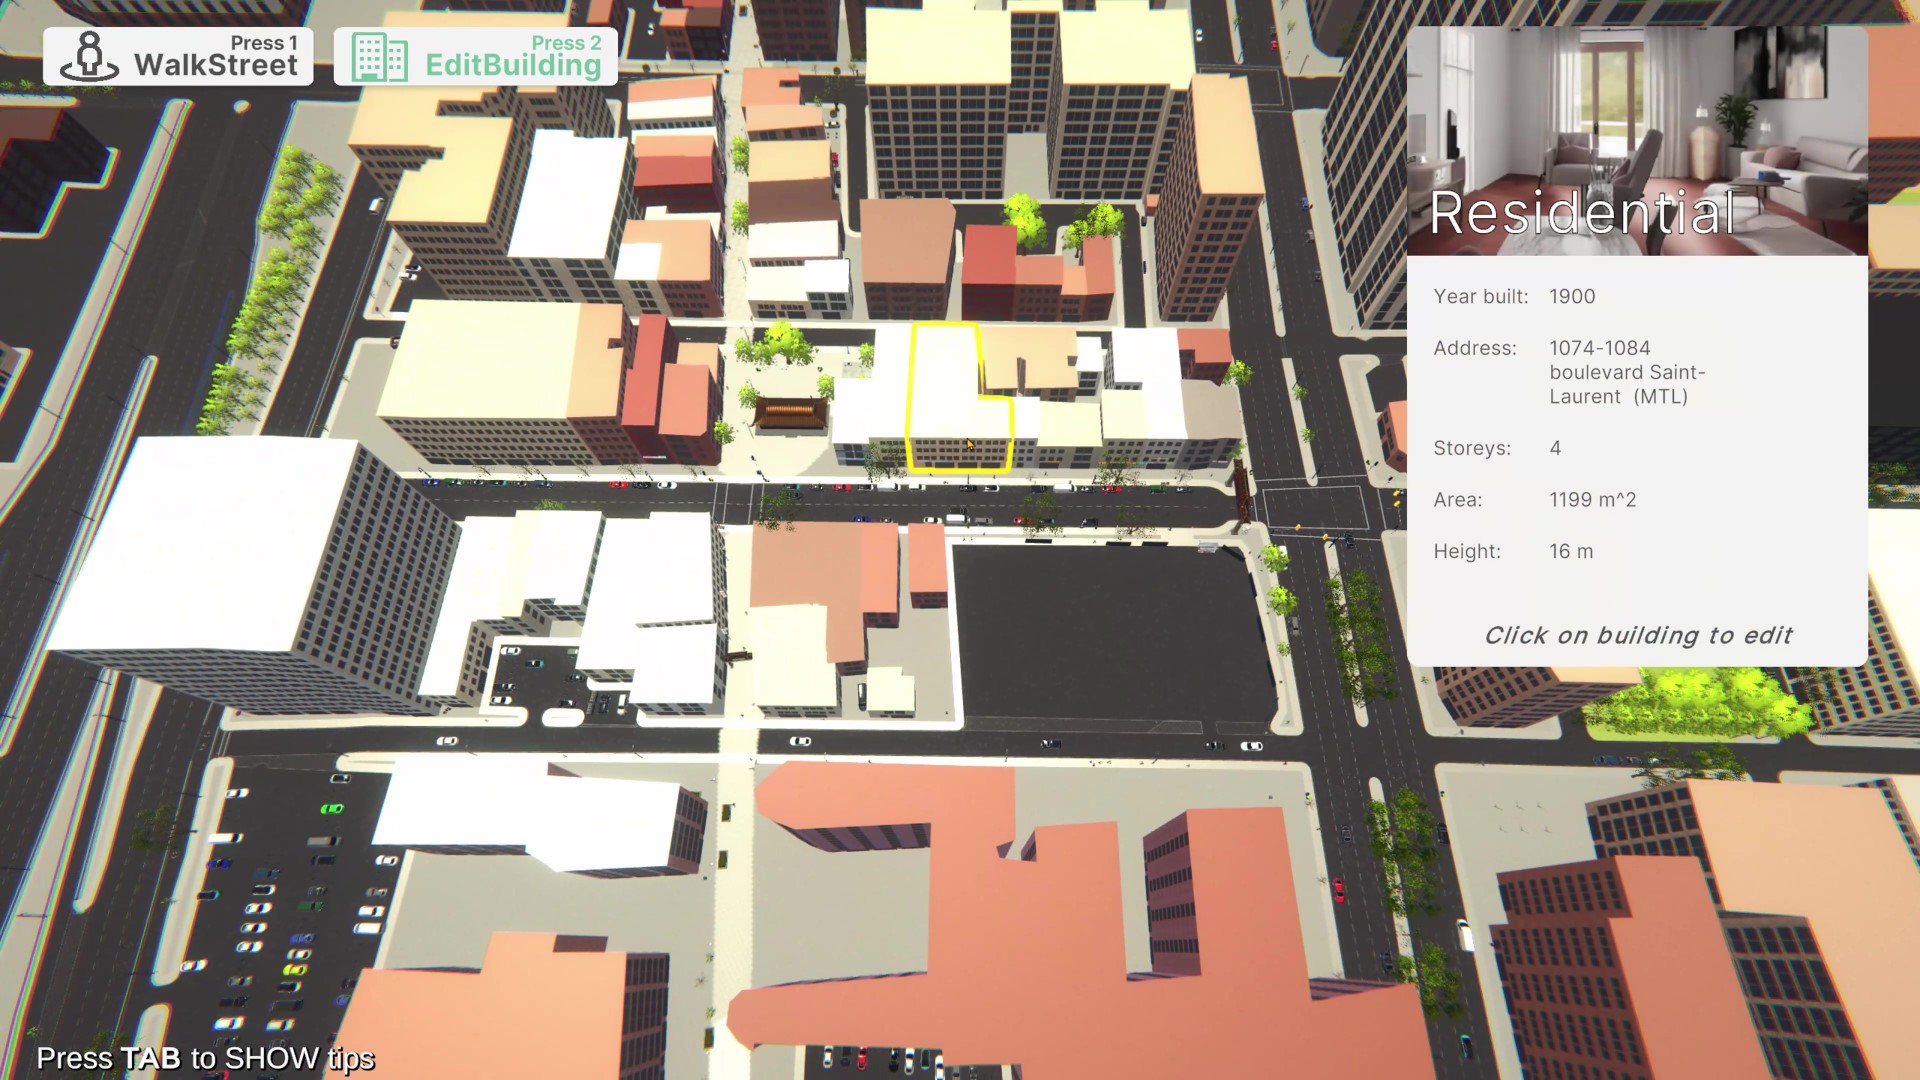Click the Year built value 1900
Viewport: 1920px width, 1080px height.
(x=1572, y=297)
